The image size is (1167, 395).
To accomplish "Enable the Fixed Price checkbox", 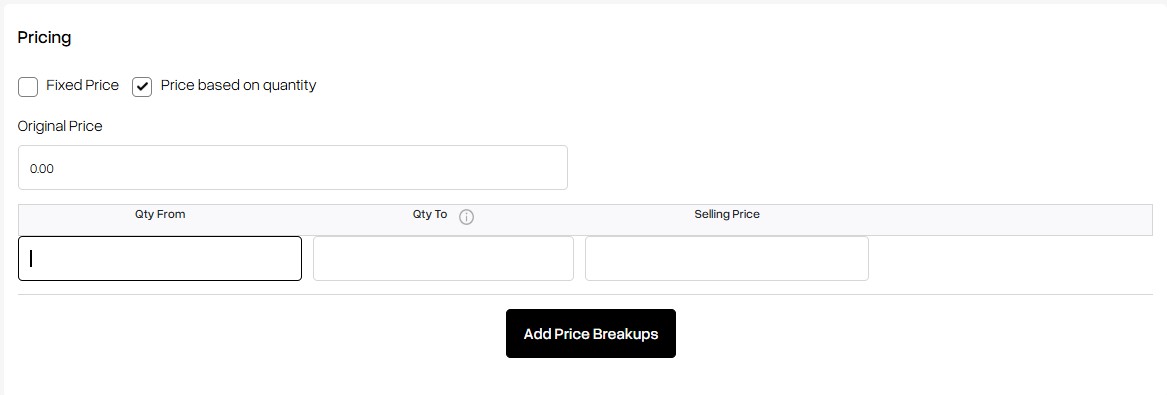I will (28, 87).
